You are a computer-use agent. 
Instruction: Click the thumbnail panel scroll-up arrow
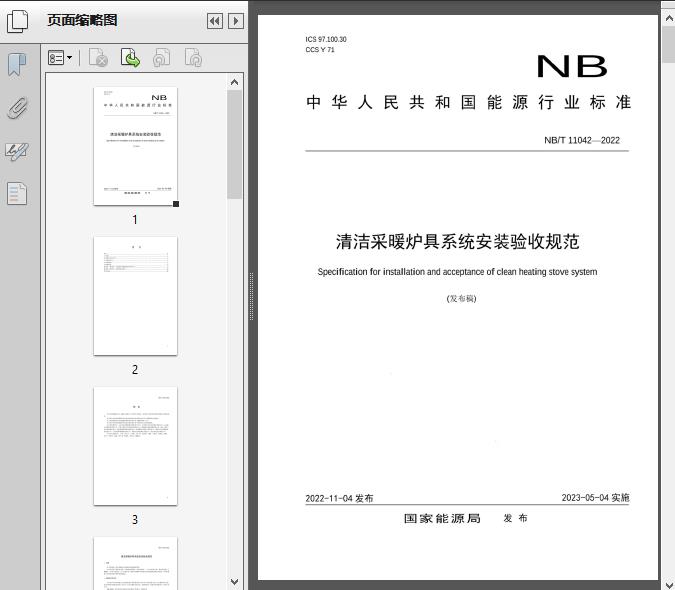point(235,82)
